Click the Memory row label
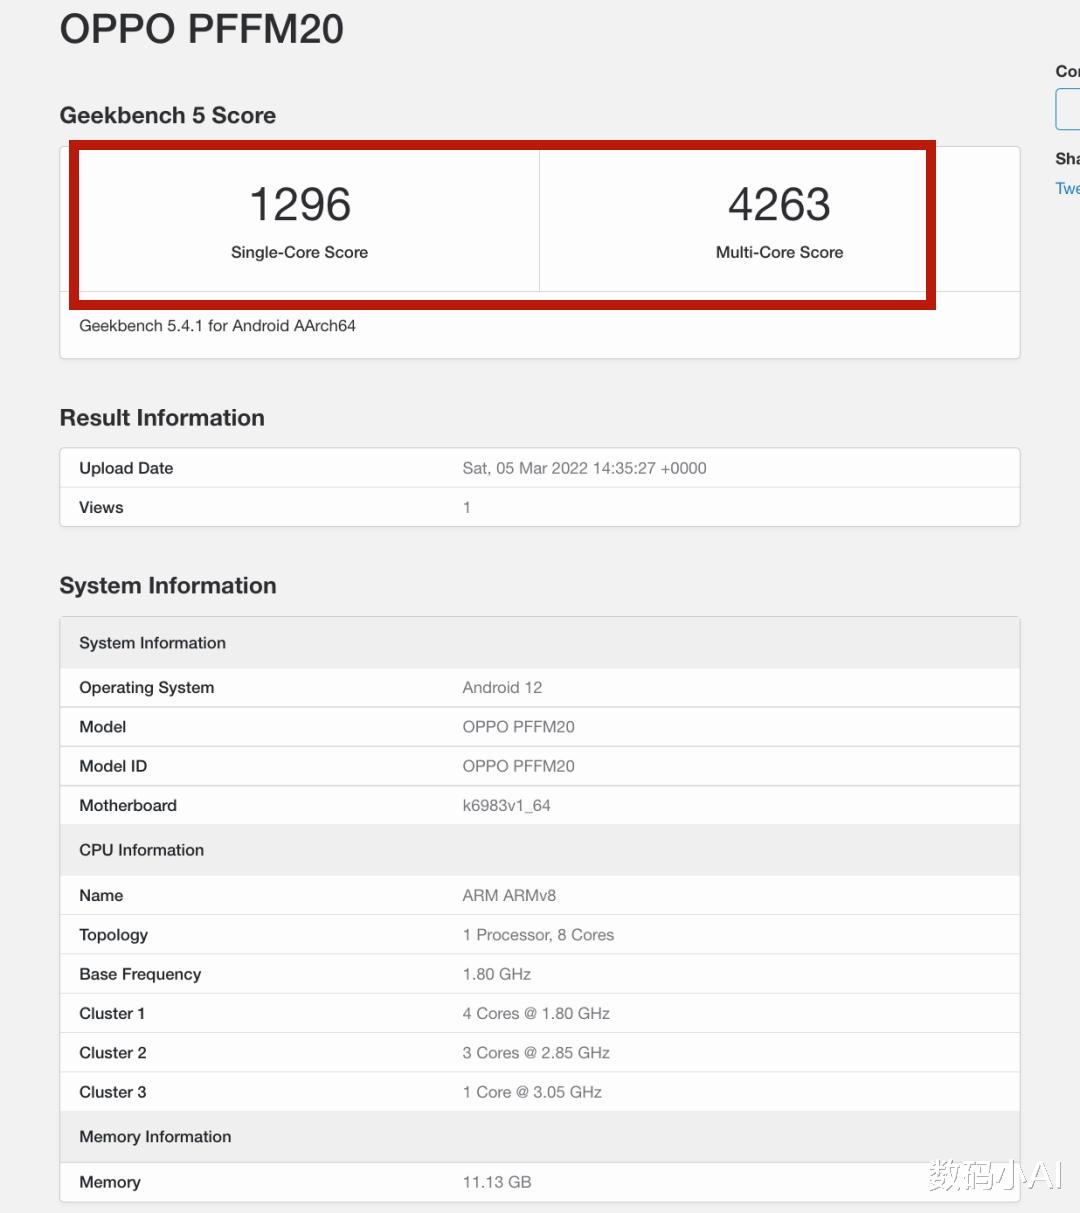 [110, 1182]
